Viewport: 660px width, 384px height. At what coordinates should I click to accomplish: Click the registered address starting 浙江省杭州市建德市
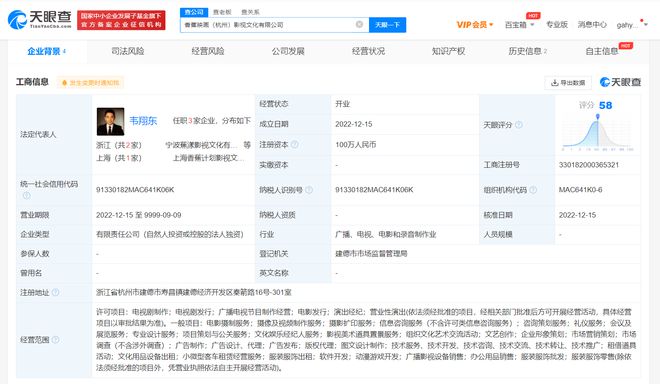tap(194, 292)
